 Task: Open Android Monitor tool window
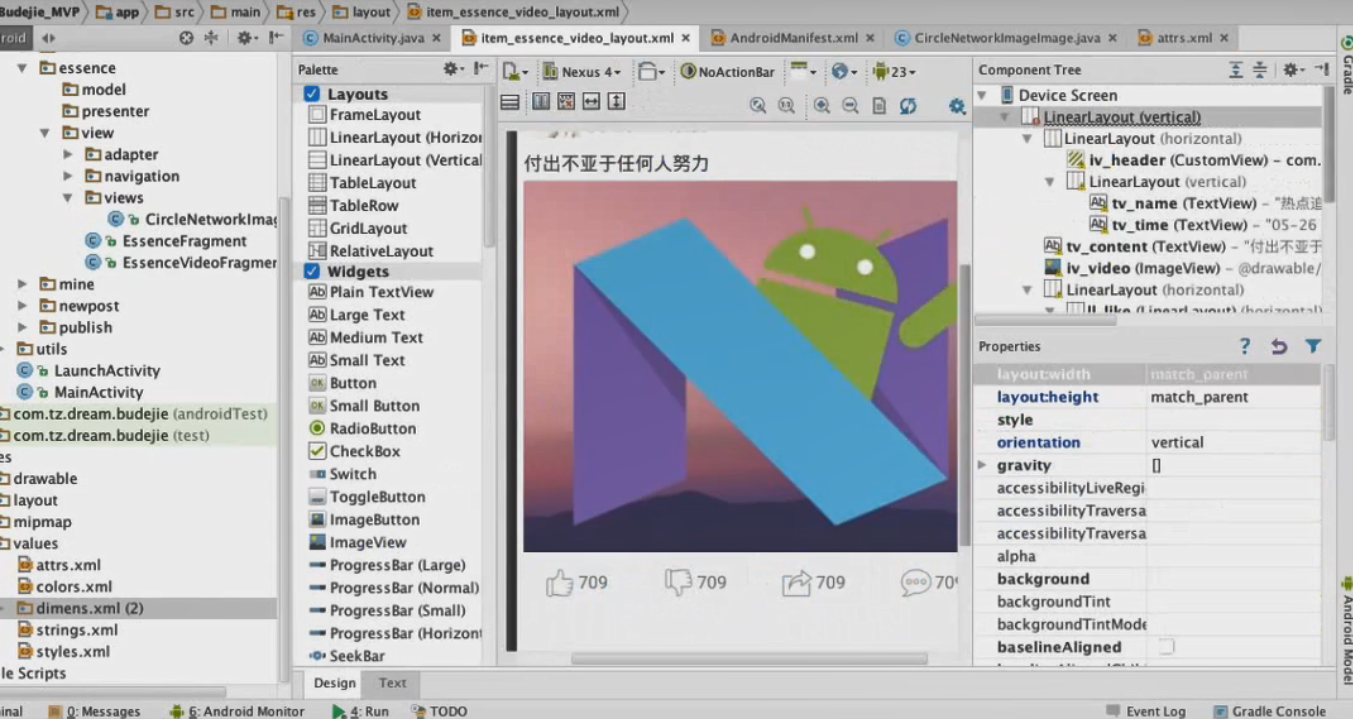pos(237,711)
